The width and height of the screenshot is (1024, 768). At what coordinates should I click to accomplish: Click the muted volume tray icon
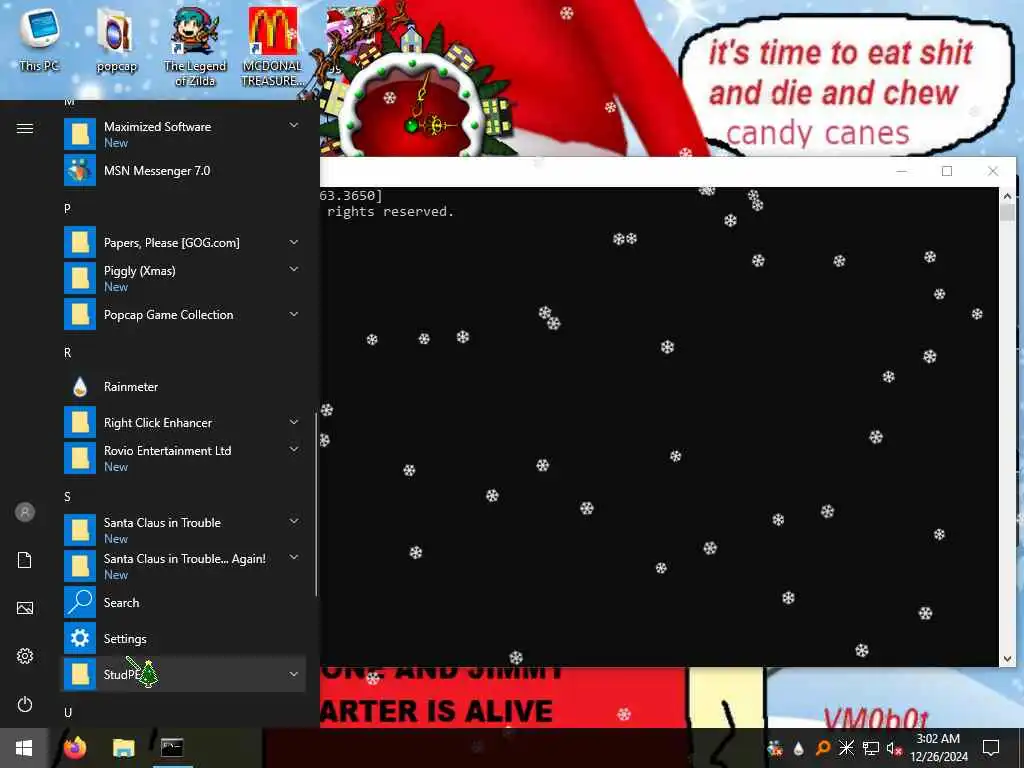(893, 748)
